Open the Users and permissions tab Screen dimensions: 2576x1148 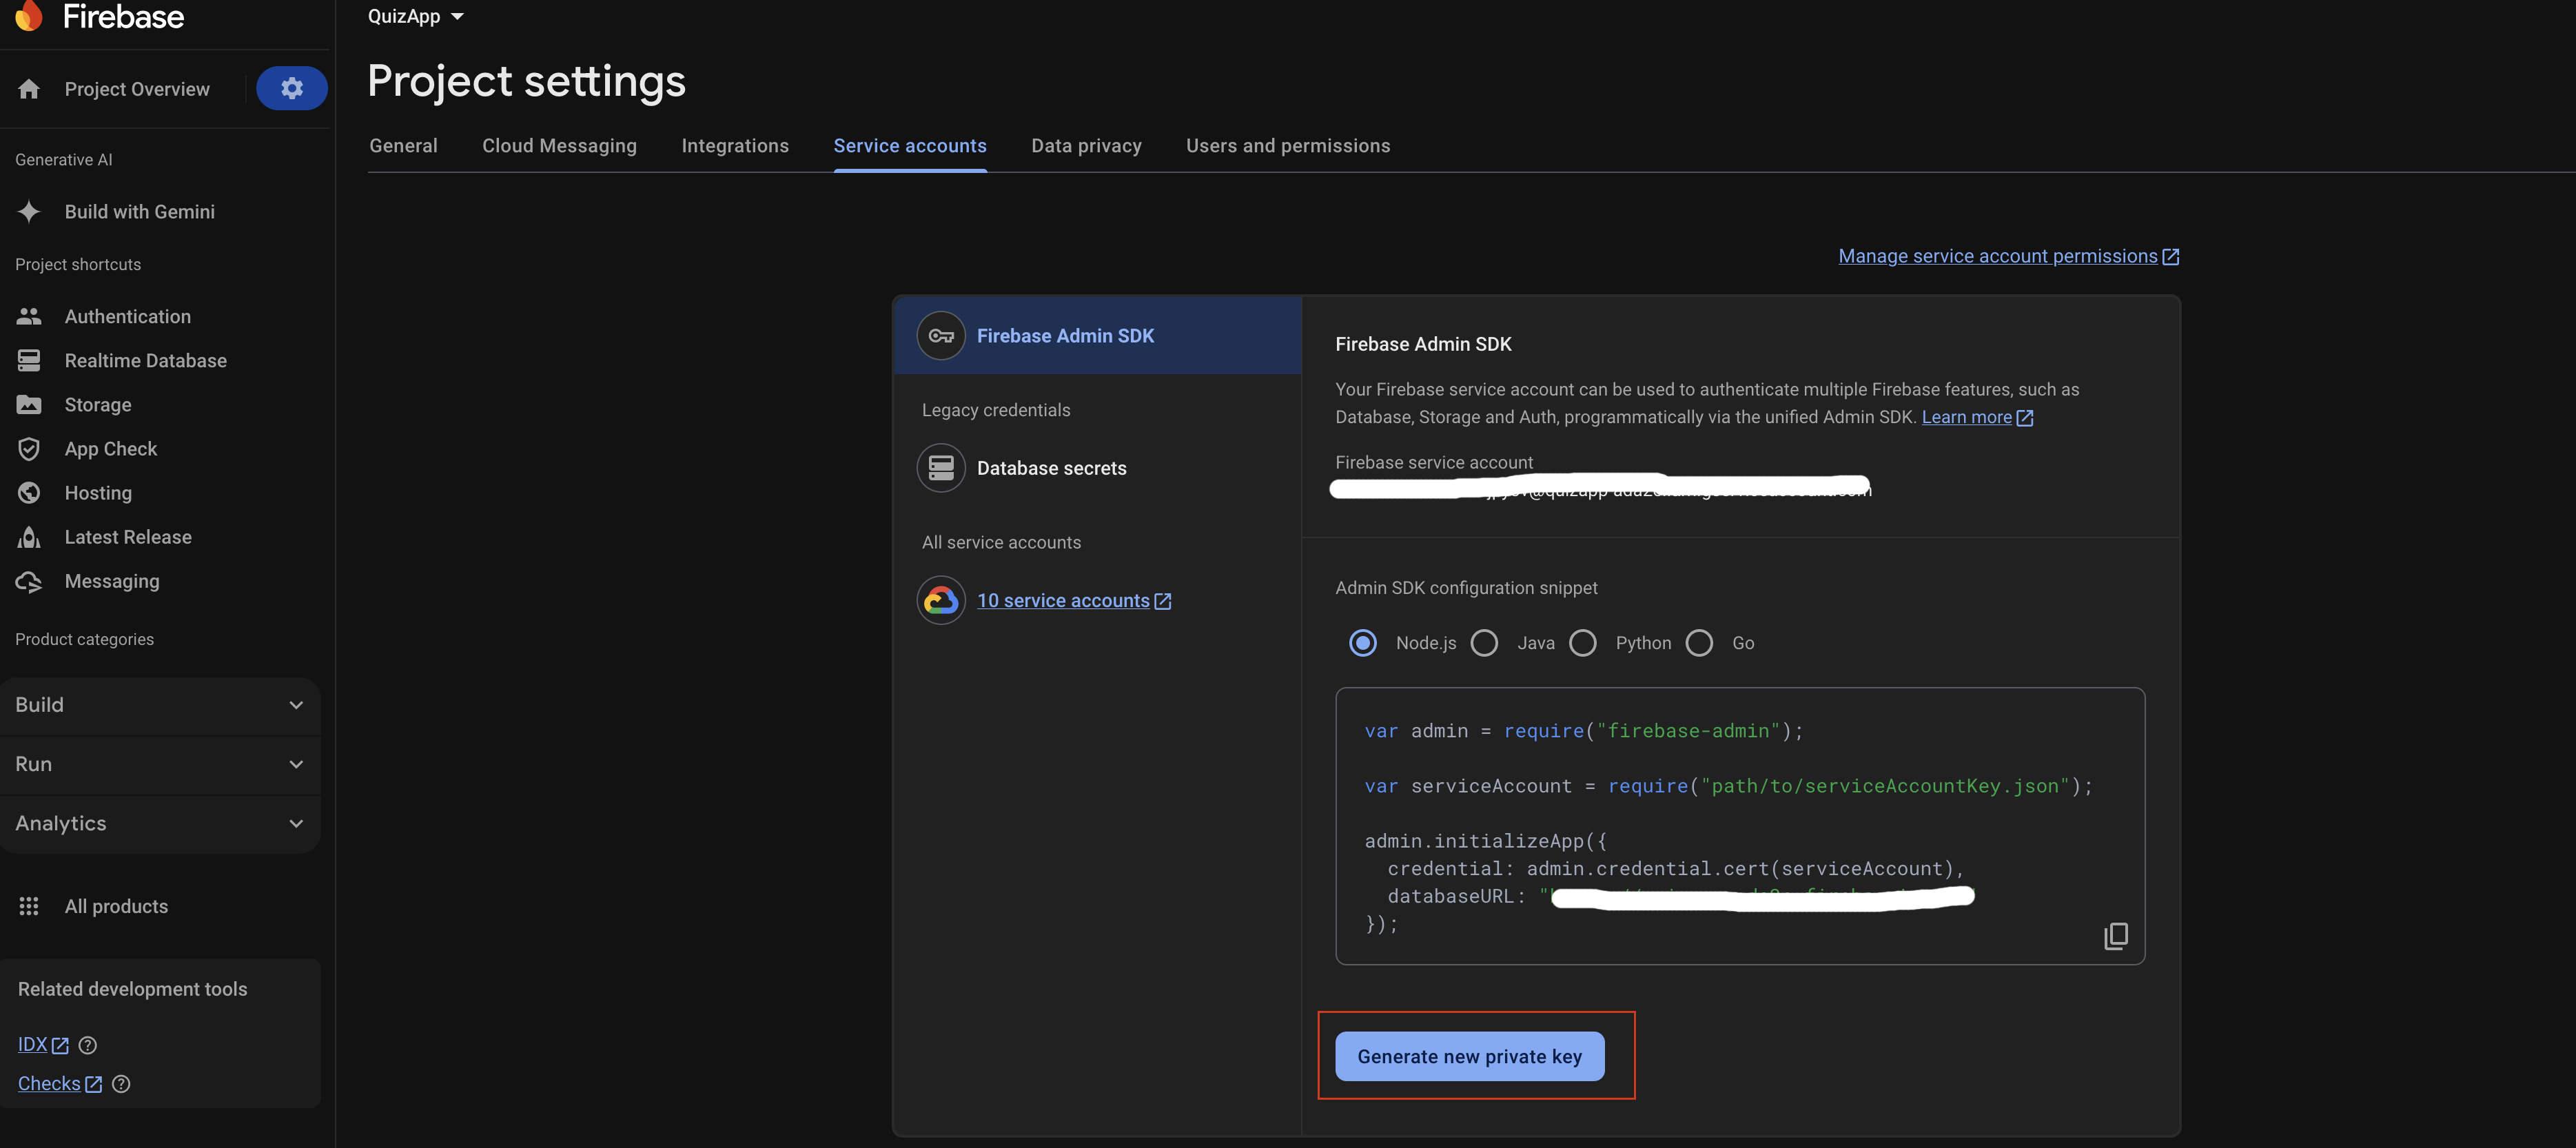pyautogui.click(x=1287, y=146)
